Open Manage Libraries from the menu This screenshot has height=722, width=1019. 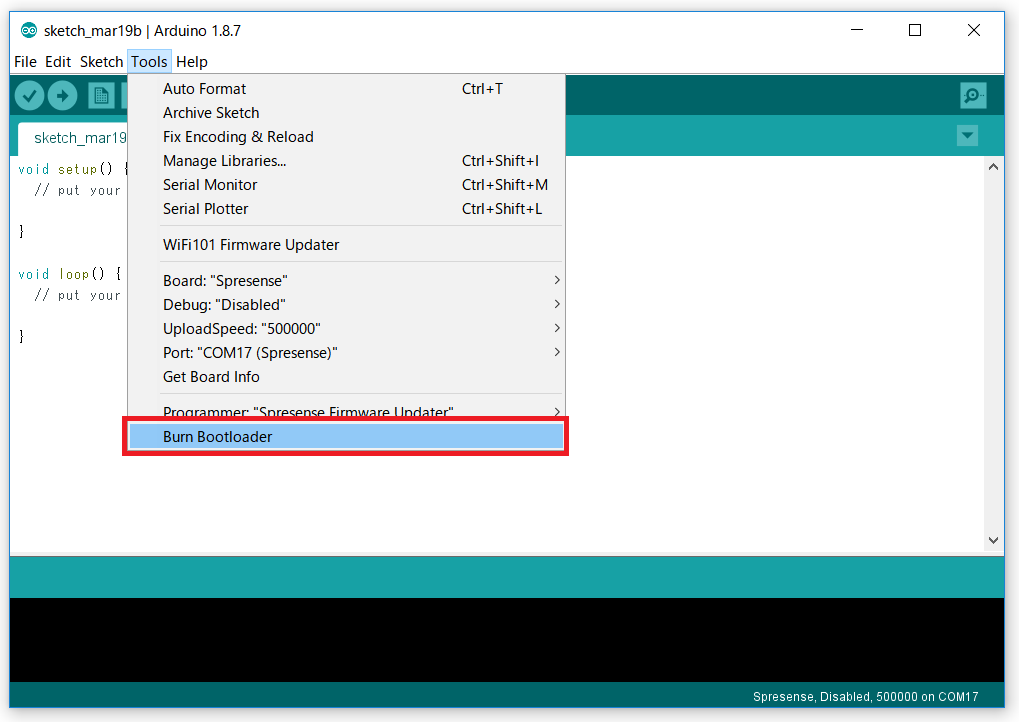coord(224,161)
